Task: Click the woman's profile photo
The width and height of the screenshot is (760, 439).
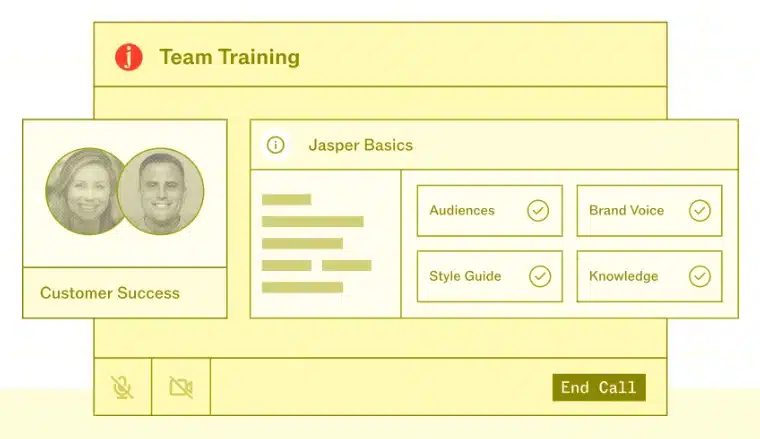Action: [82, 191]
